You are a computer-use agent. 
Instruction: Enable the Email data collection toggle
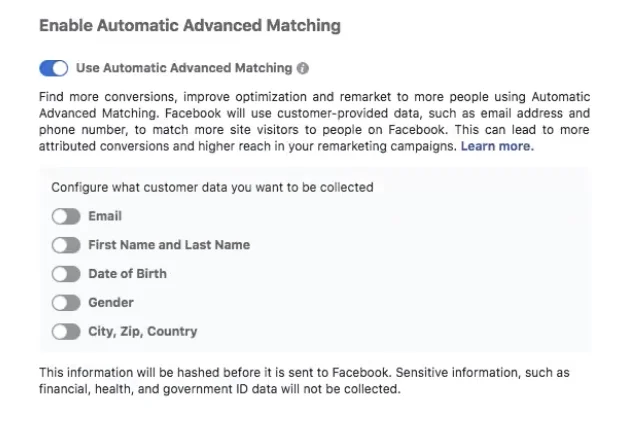click(66, 216)
